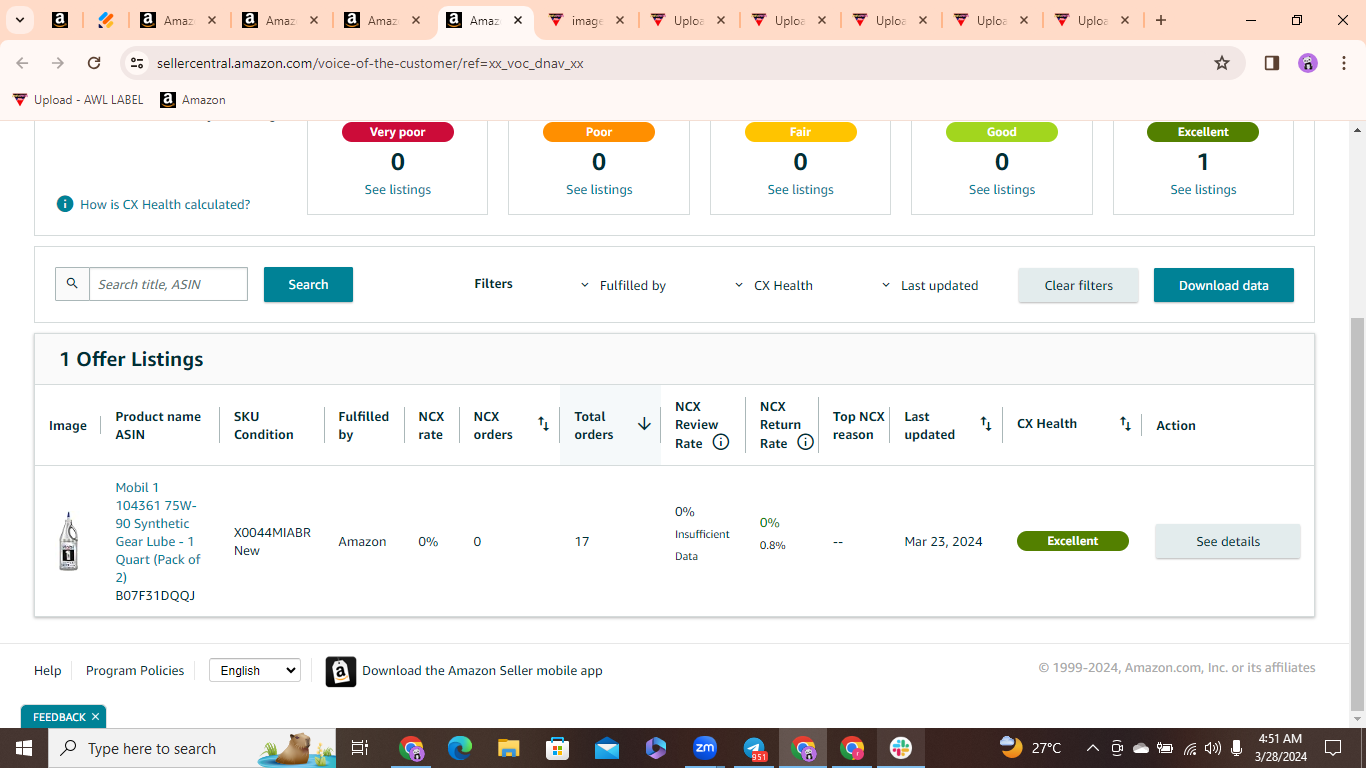The image size is (1366, 768).
Task: Click the Windows taskbar search box
Action: [x=192, y=748]
